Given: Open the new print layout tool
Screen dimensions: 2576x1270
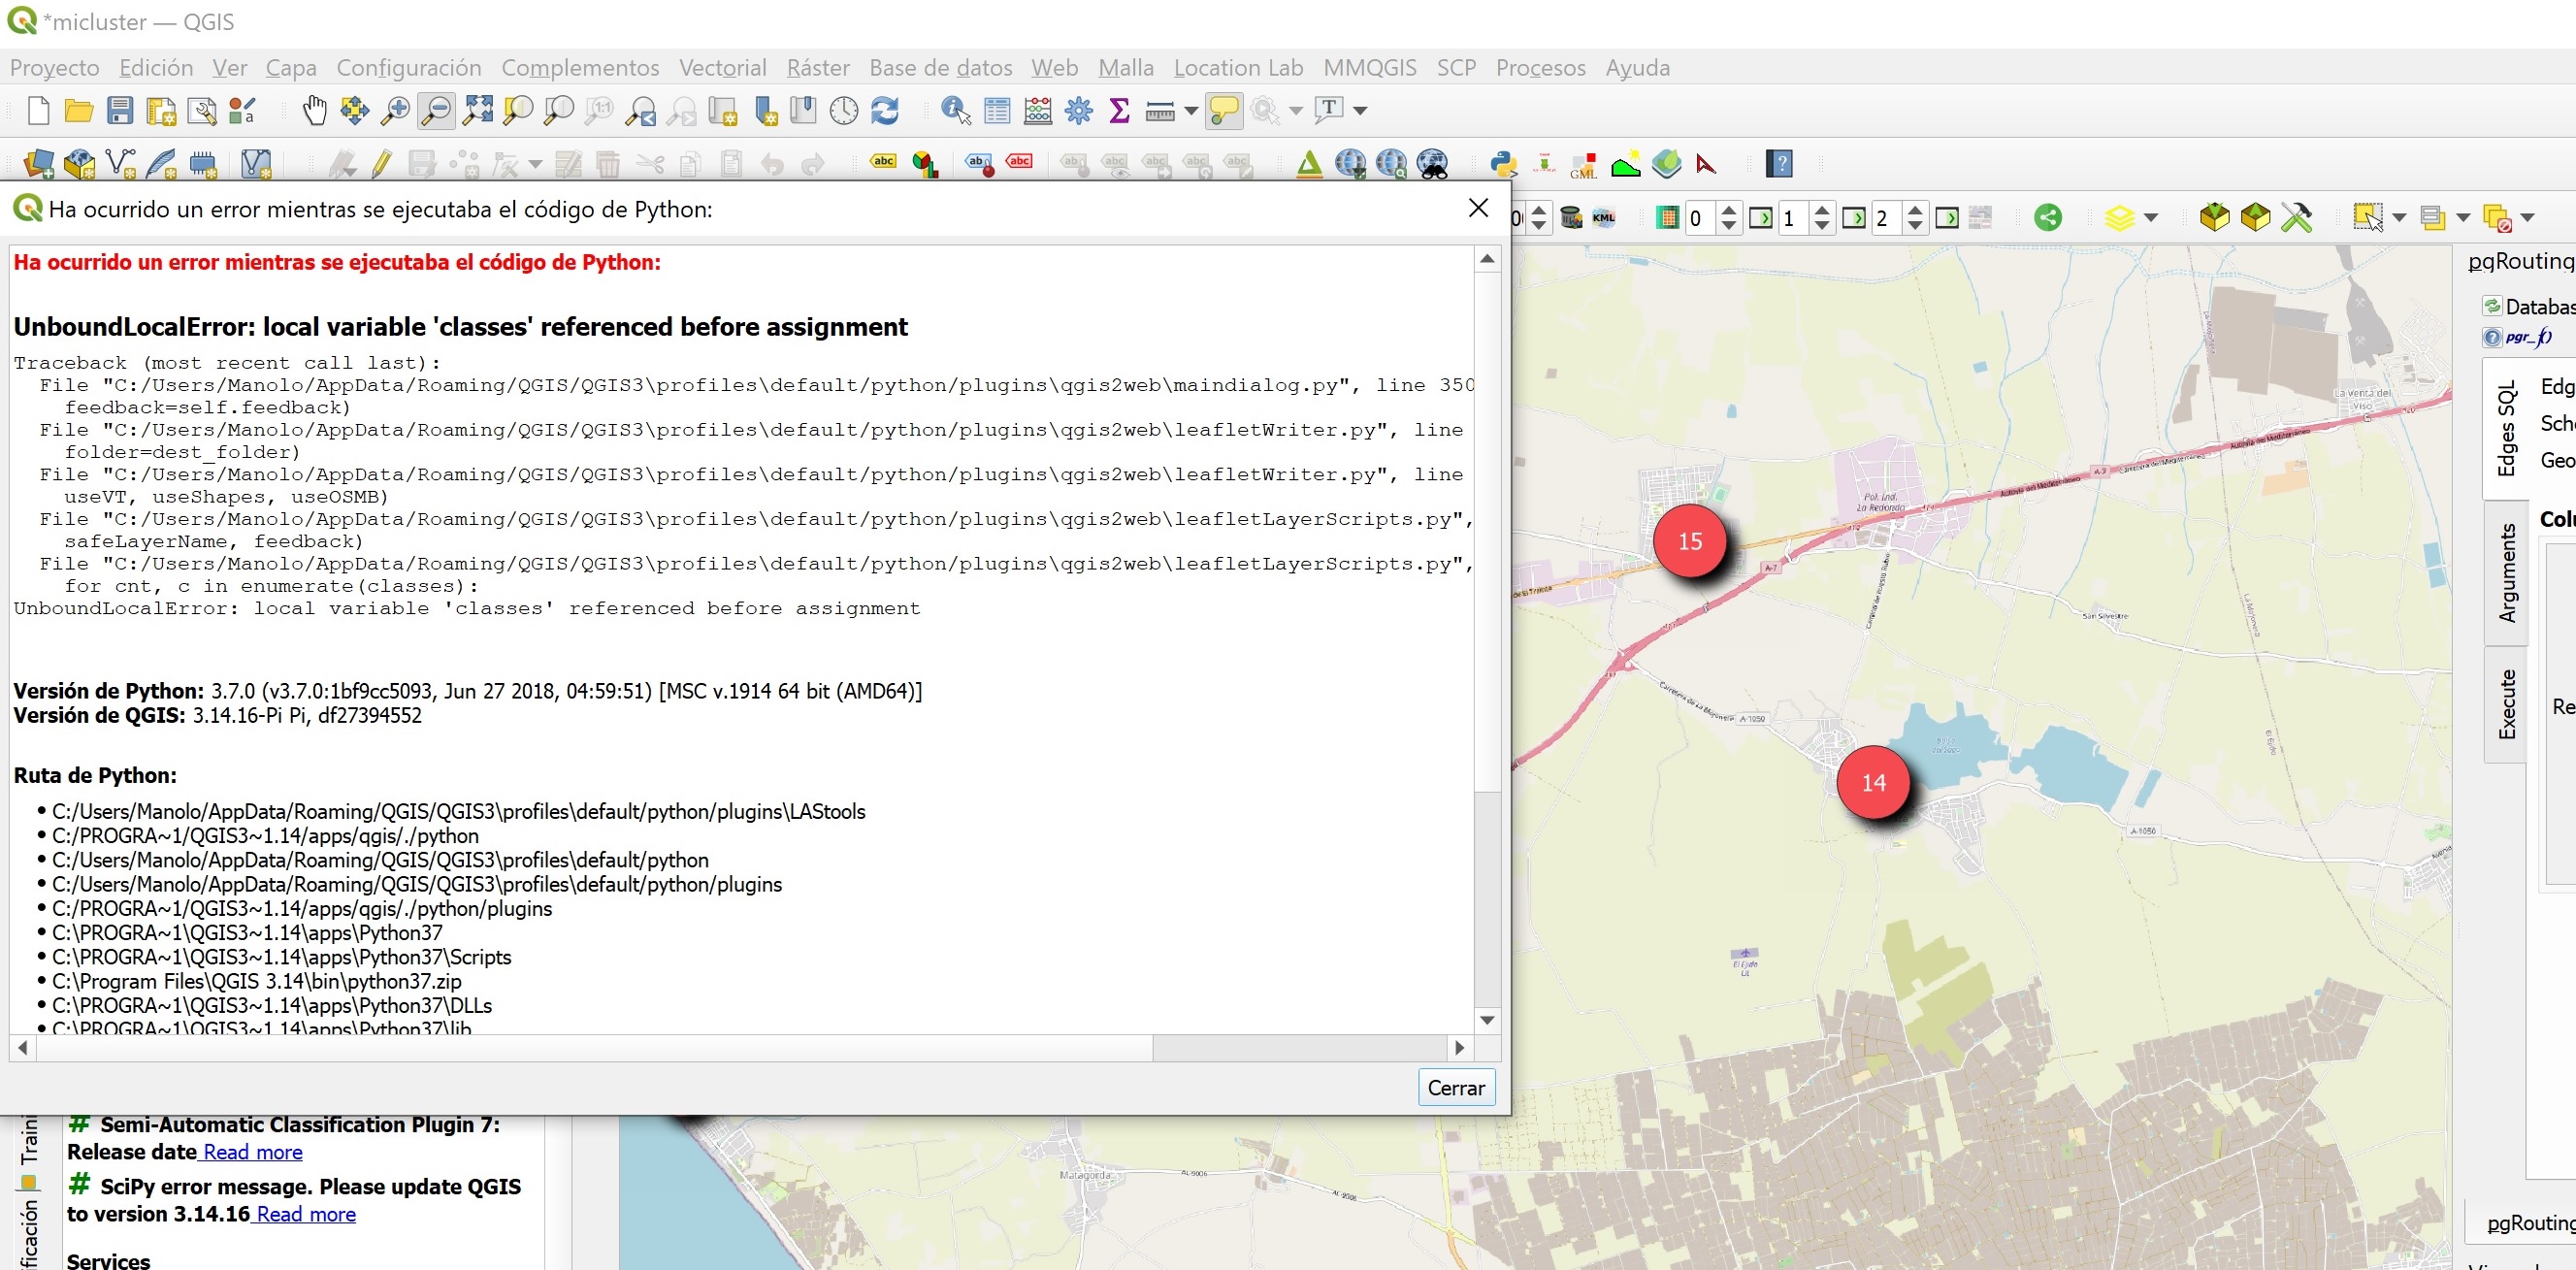Looking at the screenshot, I should (x=161, y=110).
